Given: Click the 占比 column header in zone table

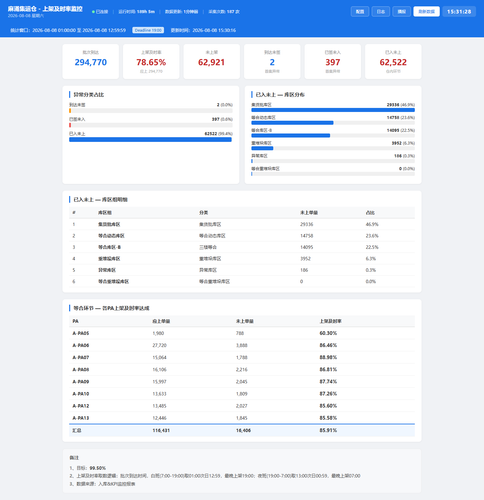Looking at the screenshot, I should click(370, 213).
